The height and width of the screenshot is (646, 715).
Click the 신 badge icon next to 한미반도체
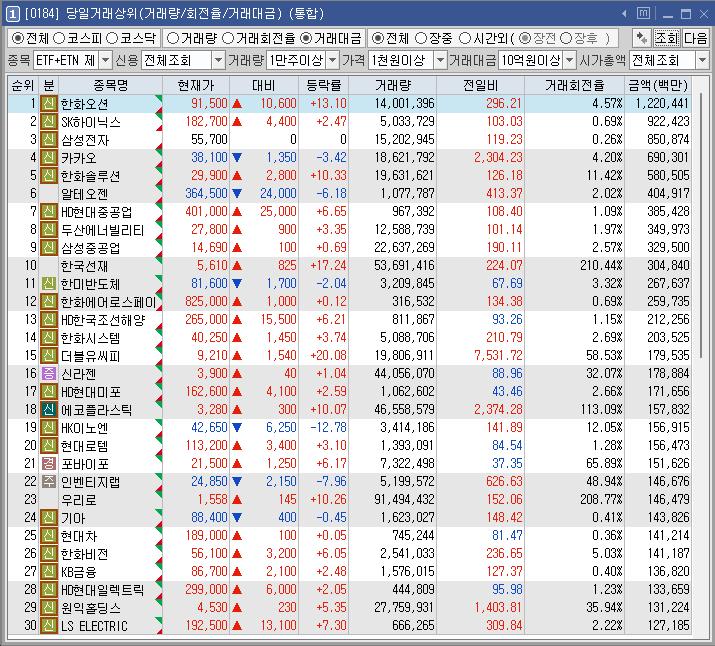pos(48,284)
